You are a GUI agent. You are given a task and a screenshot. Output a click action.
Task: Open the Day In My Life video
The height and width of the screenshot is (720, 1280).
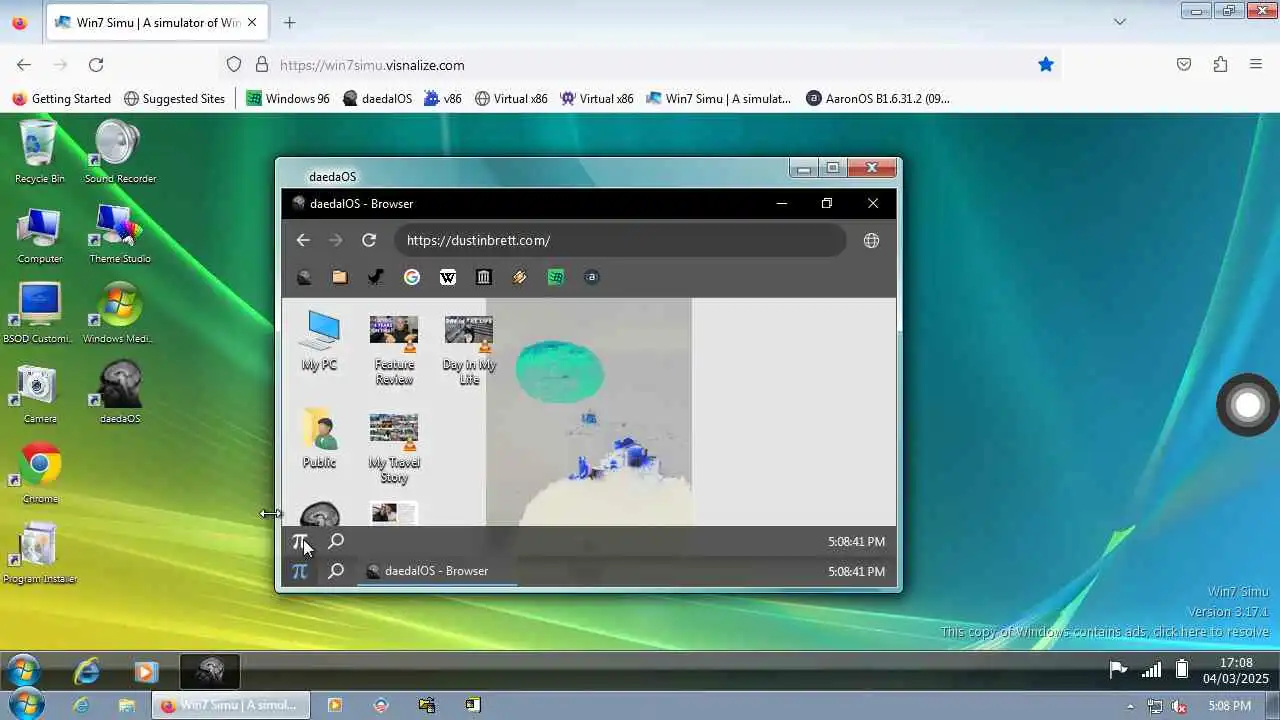point(469,350)
